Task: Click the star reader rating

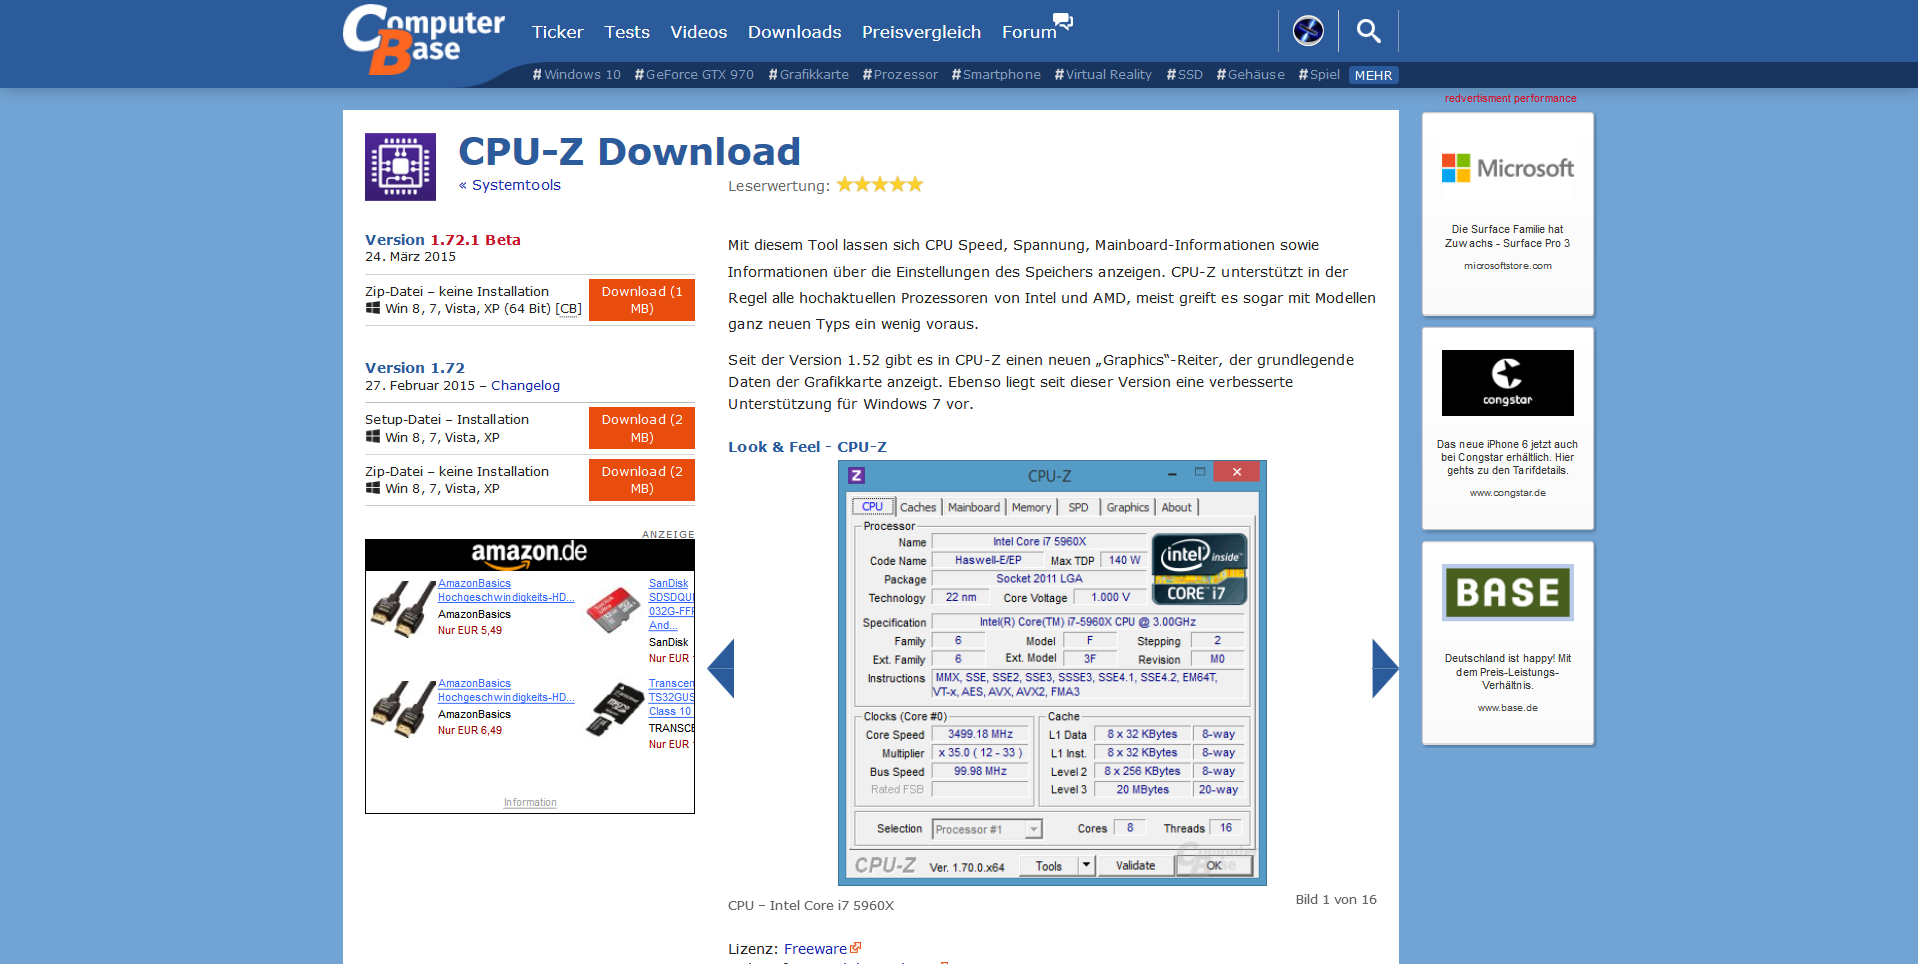Action: pos(880,184)
